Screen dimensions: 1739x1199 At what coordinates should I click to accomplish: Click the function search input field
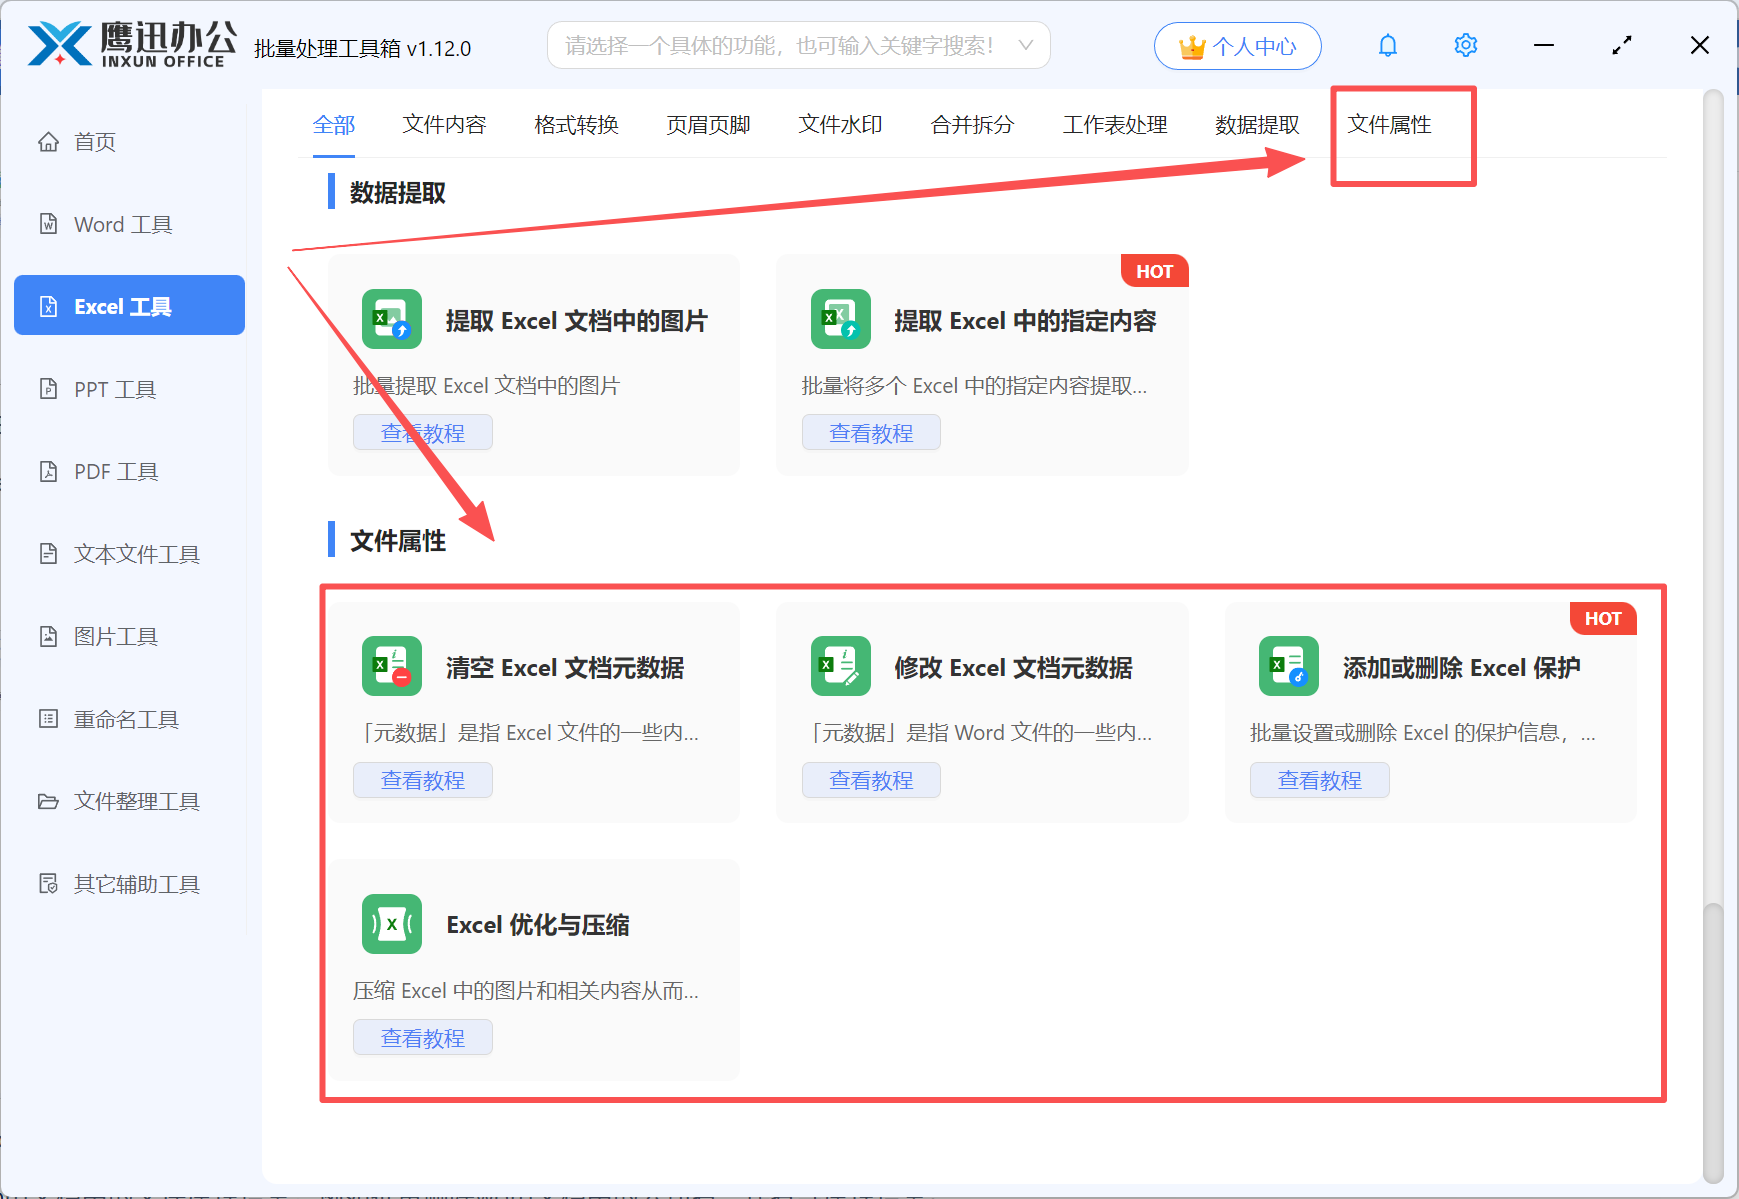coord(780,46)
